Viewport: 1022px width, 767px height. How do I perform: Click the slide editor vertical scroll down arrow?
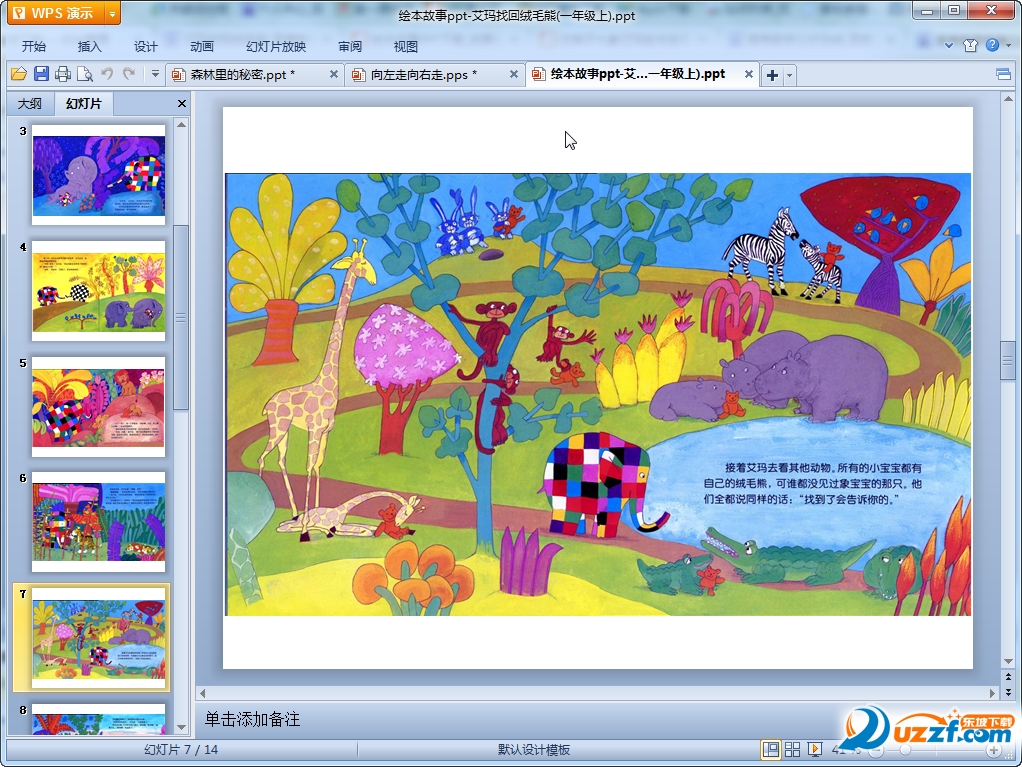[1008, 661]
